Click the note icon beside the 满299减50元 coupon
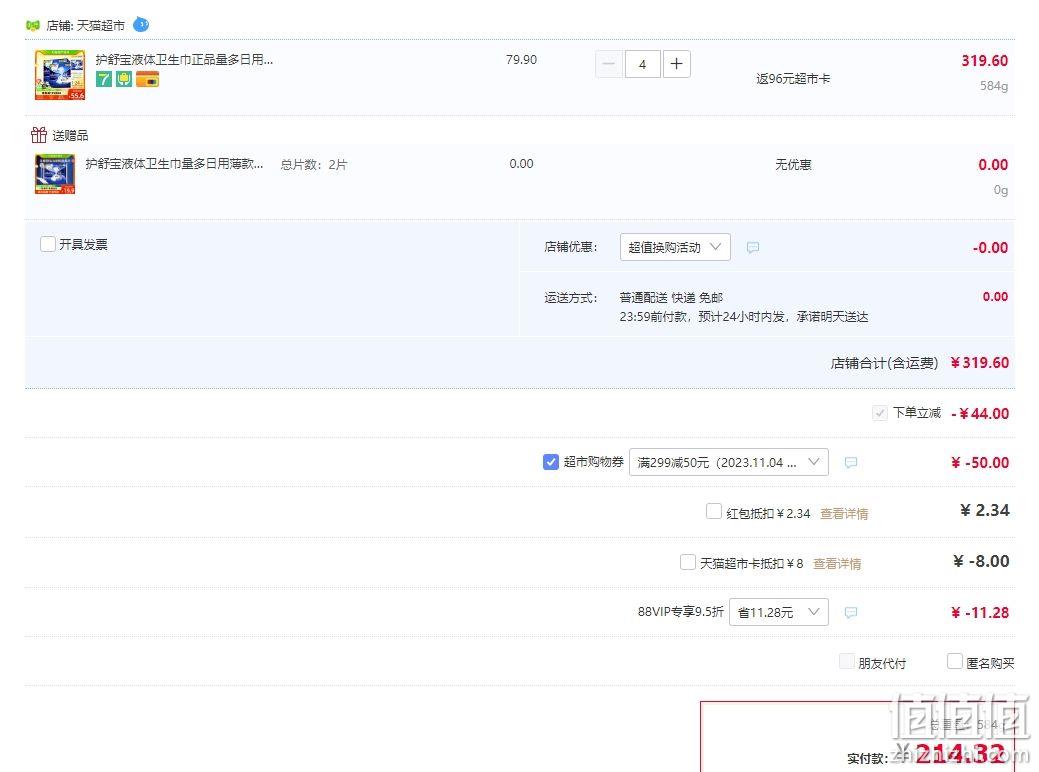Viewport: 1039px width, 772px height. [851, 463]
